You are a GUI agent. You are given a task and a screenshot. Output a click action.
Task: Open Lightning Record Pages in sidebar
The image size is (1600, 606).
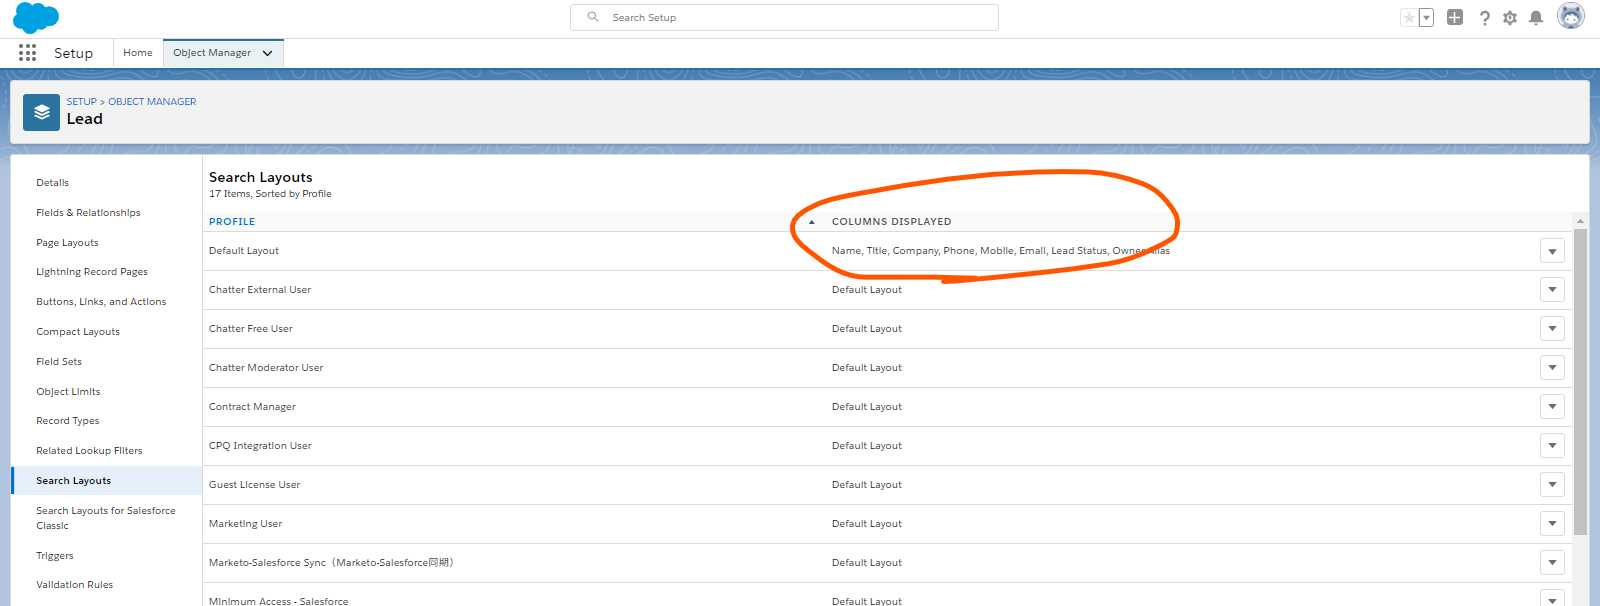click(x=92, y=272)
